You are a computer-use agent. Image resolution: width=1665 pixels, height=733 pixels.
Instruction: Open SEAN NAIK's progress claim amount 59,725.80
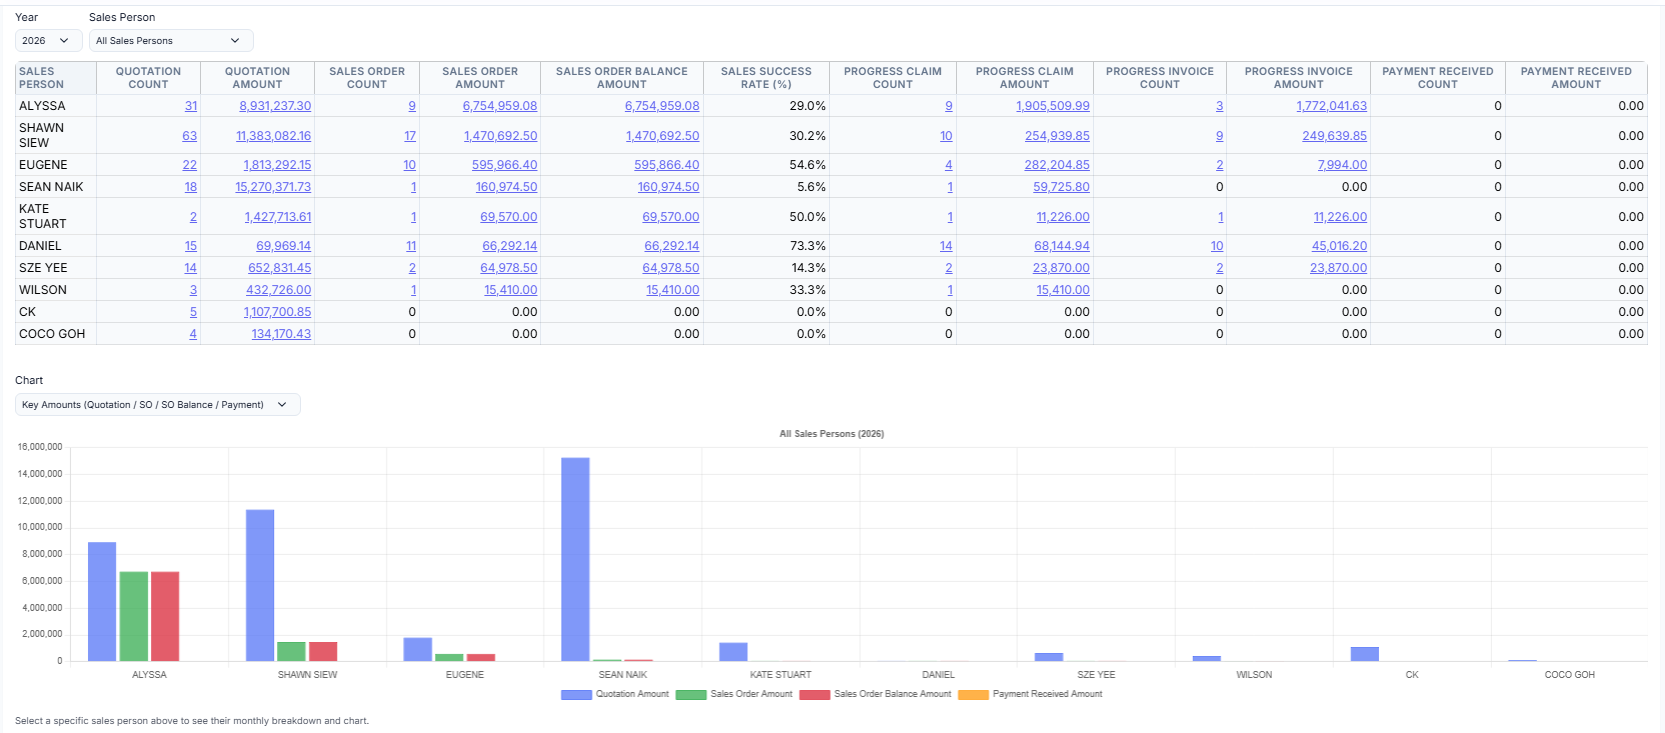click(x=1061, y=187)
